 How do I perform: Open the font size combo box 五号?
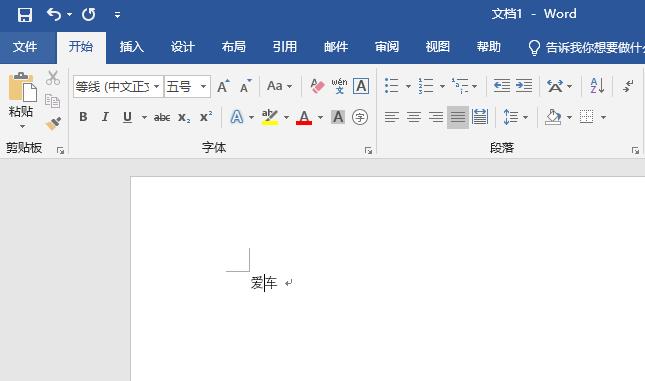(x=187, y=86)
